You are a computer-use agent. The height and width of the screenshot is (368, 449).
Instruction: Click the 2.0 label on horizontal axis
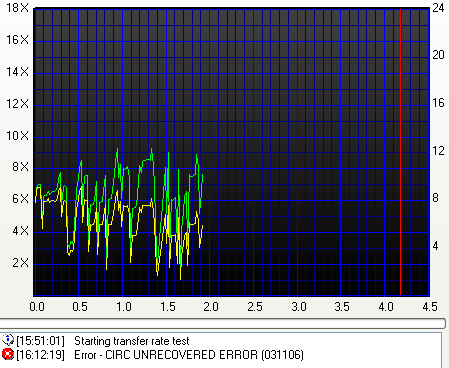tap(211, 306)
